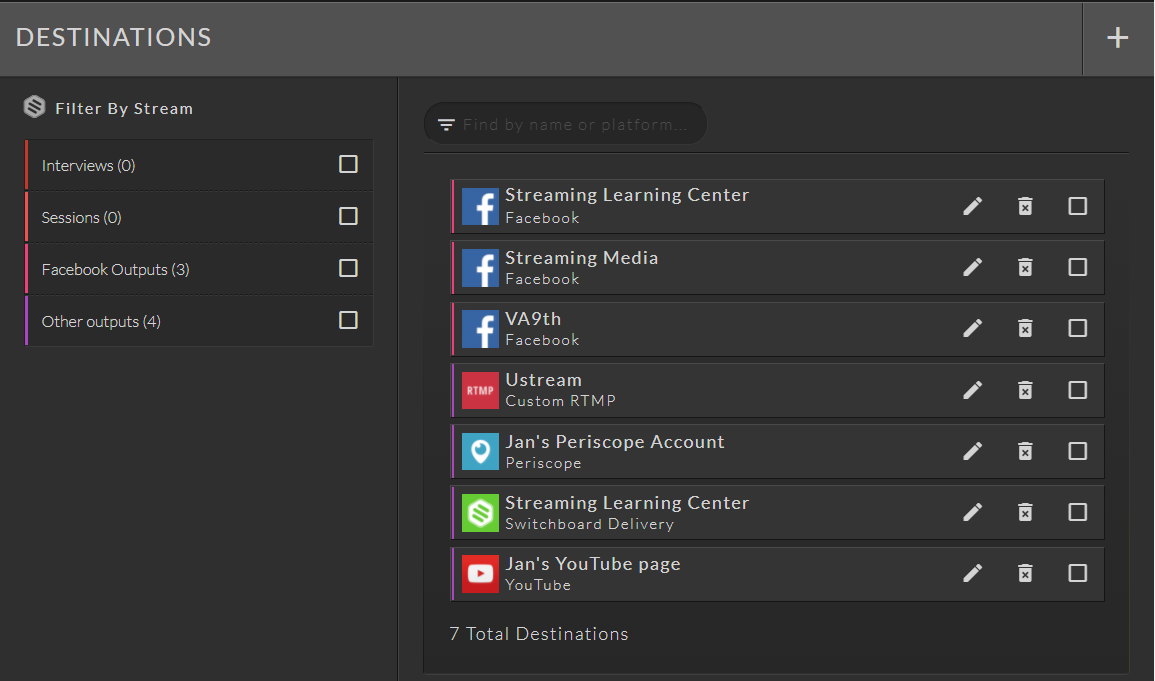
Task: Edit Streaming Learning Center Switchboard Delivery destination
Action: click(x=972, y=512)
